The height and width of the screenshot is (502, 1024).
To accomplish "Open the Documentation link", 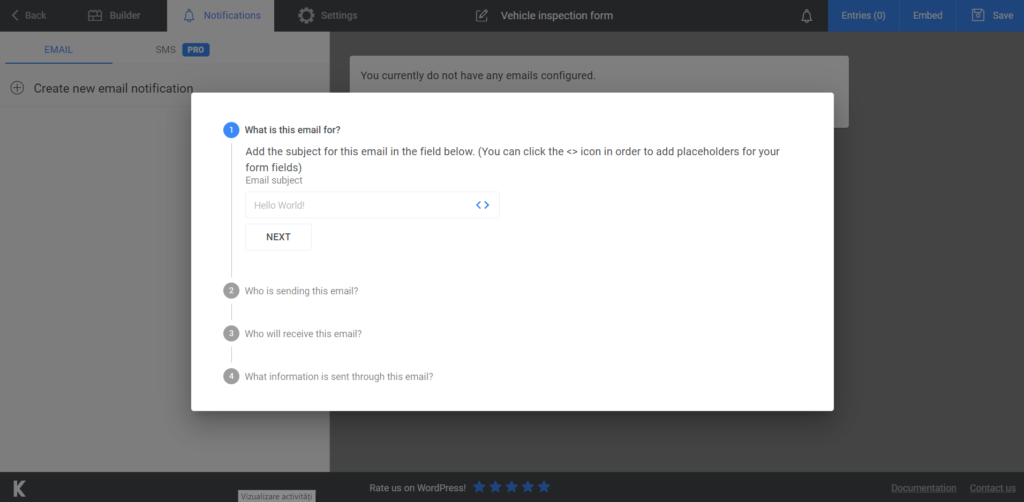I will point(923,488).
